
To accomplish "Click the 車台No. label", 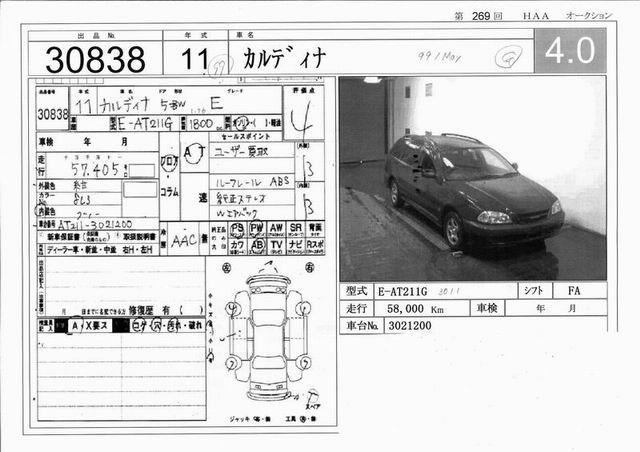I will 362,326.
